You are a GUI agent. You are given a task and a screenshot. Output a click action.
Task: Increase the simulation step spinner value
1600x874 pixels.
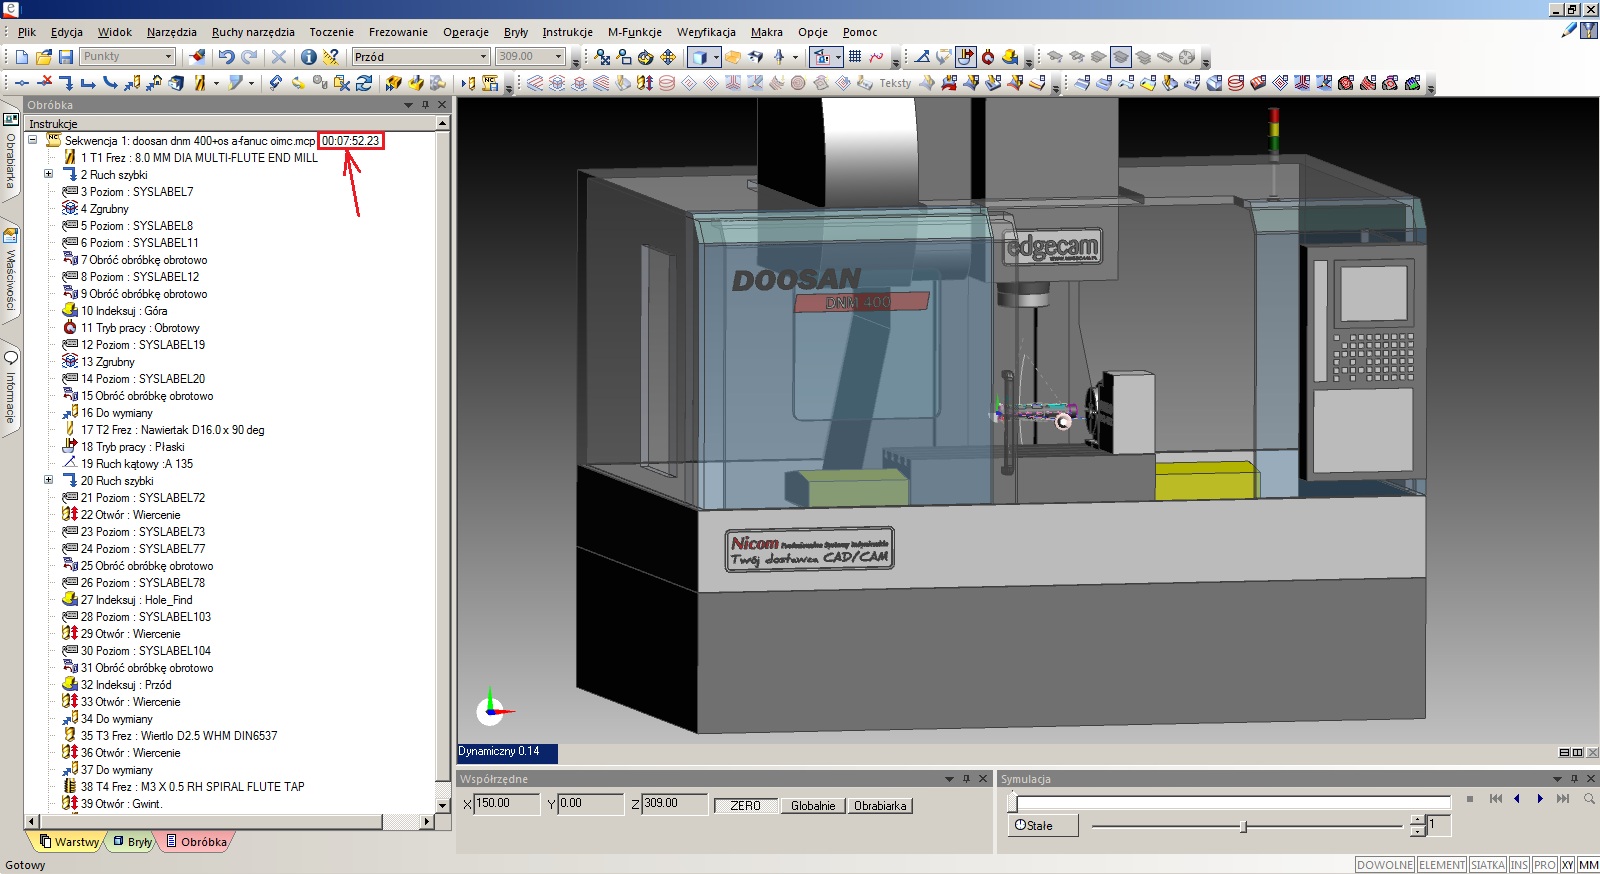point(1417,820)
